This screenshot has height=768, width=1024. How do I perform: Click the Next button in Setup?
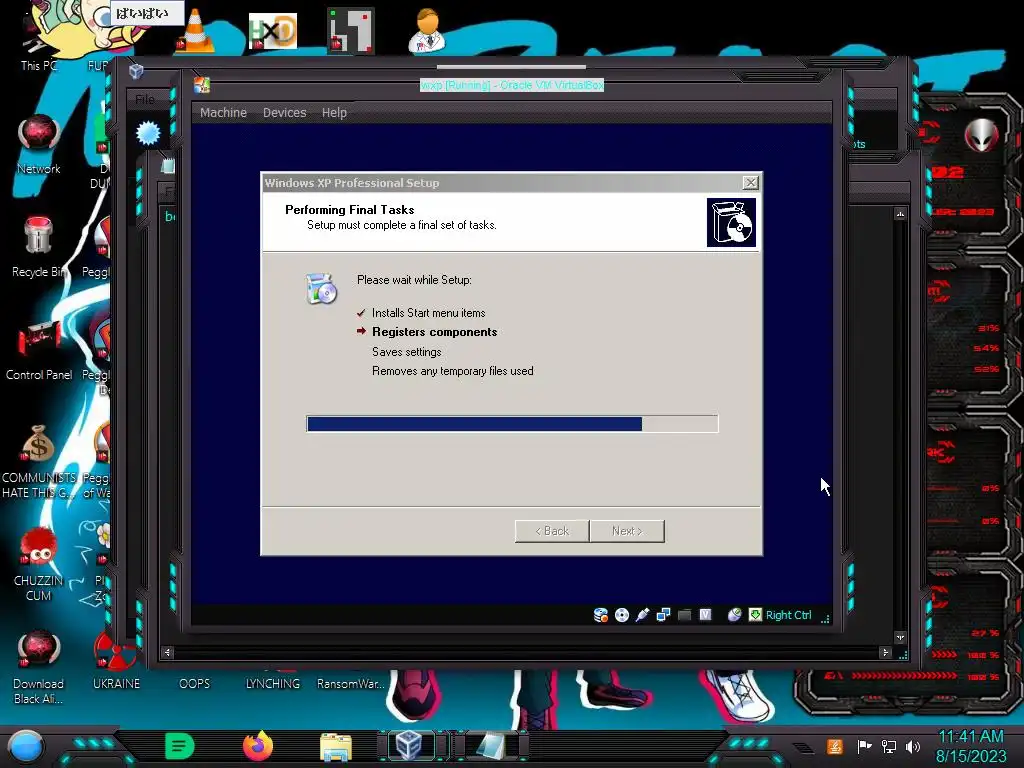tap(627, 531)
